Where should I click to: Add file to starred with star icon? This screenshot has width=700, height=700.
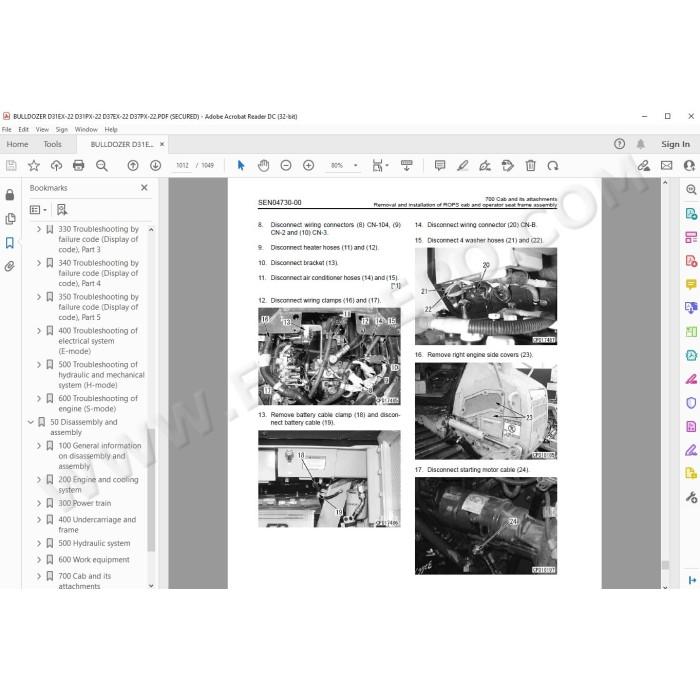[33, 166]
